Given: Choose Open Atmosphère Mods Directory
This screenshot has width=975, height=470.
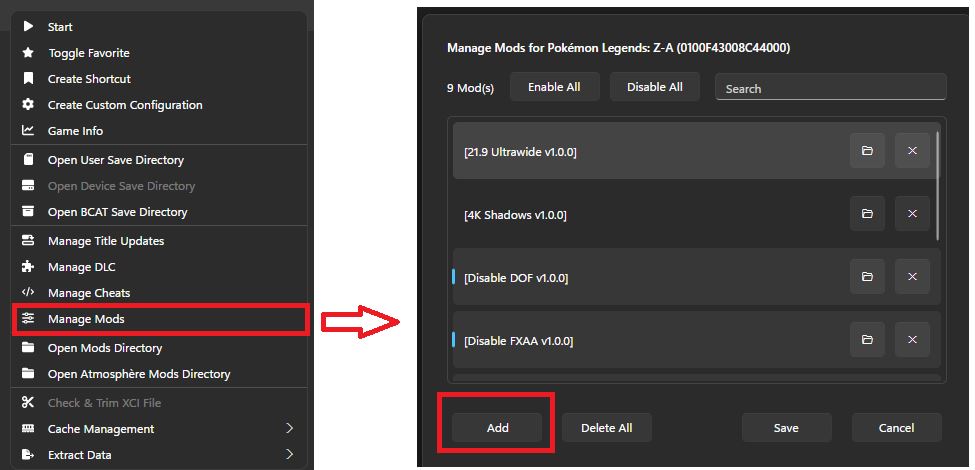Looking at the screenshot, I should (159, 374).
